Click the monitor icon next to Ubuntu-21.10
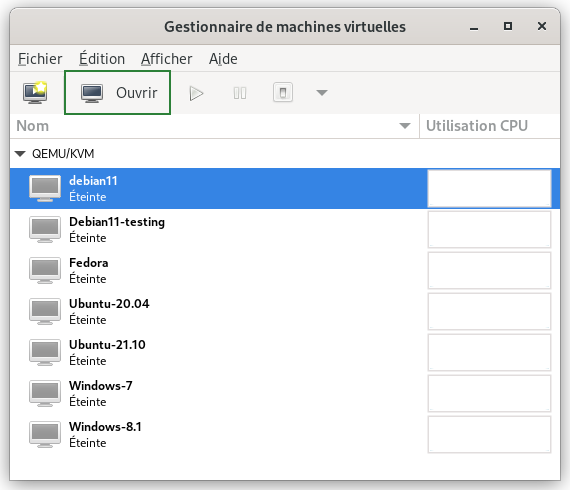The image size is (570, 490). coord(45,353)
